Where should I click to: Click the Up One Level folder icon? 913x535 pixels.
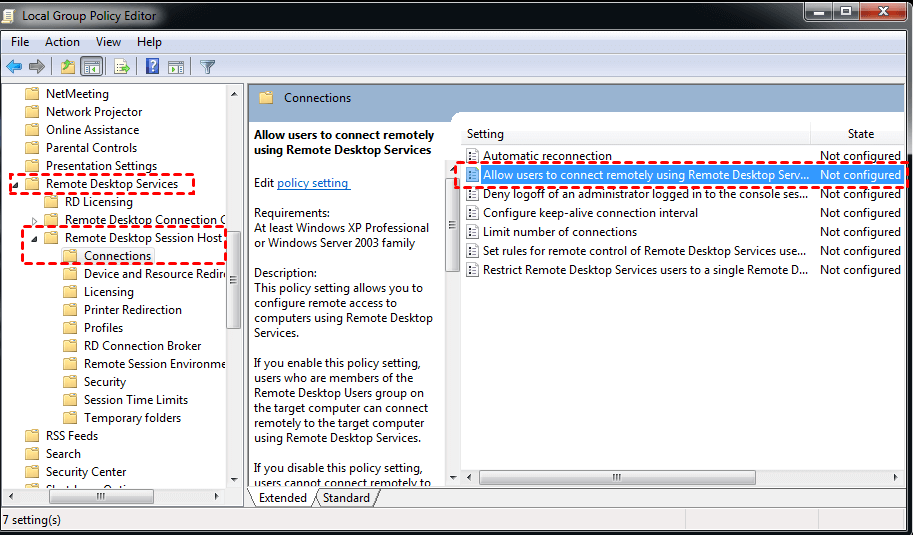67,67
